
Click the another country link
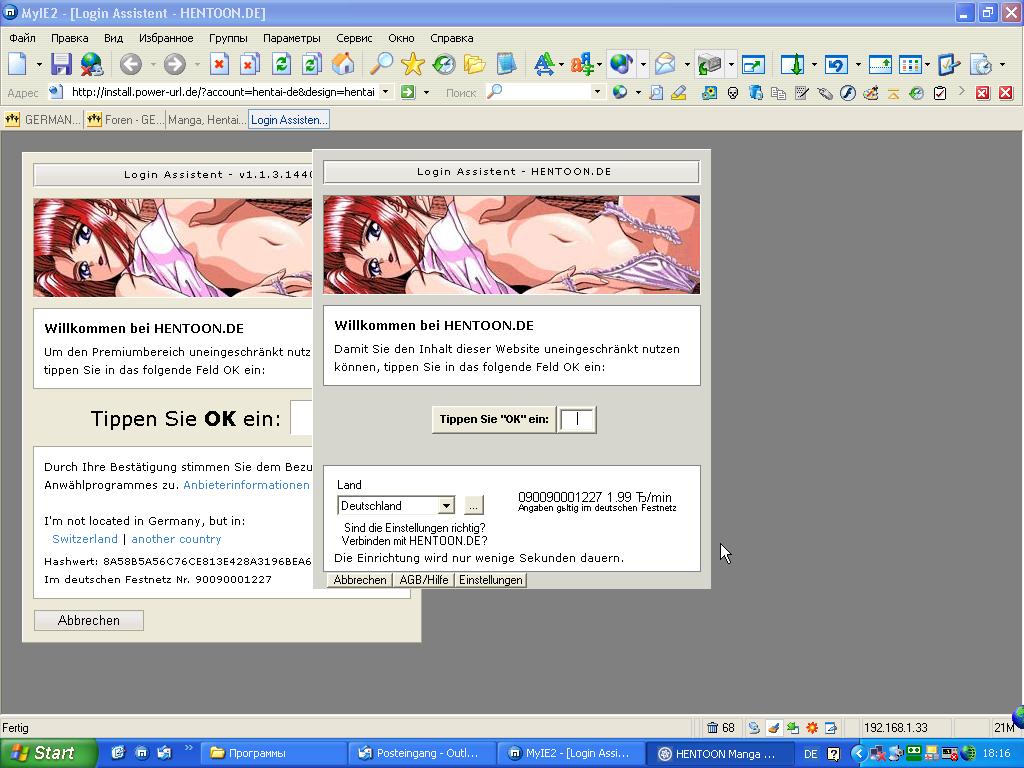pyautogui.click(x=176, y=539)
